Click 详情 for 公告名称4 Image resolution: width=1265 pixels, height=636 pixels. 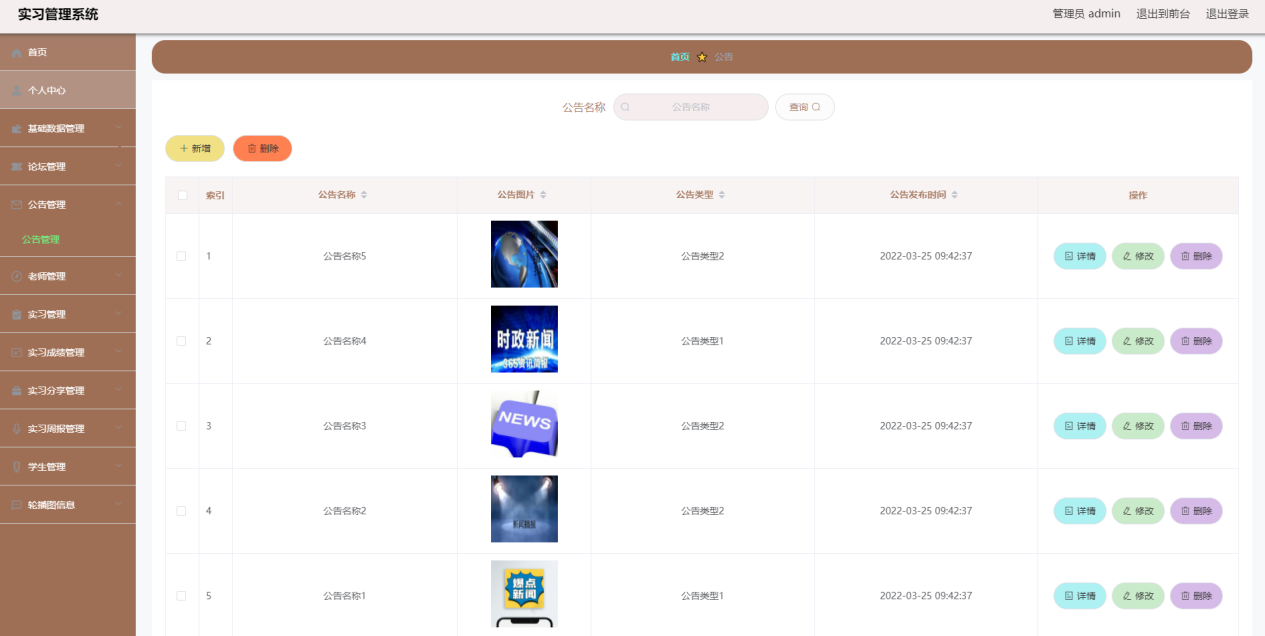(1079, 340)
